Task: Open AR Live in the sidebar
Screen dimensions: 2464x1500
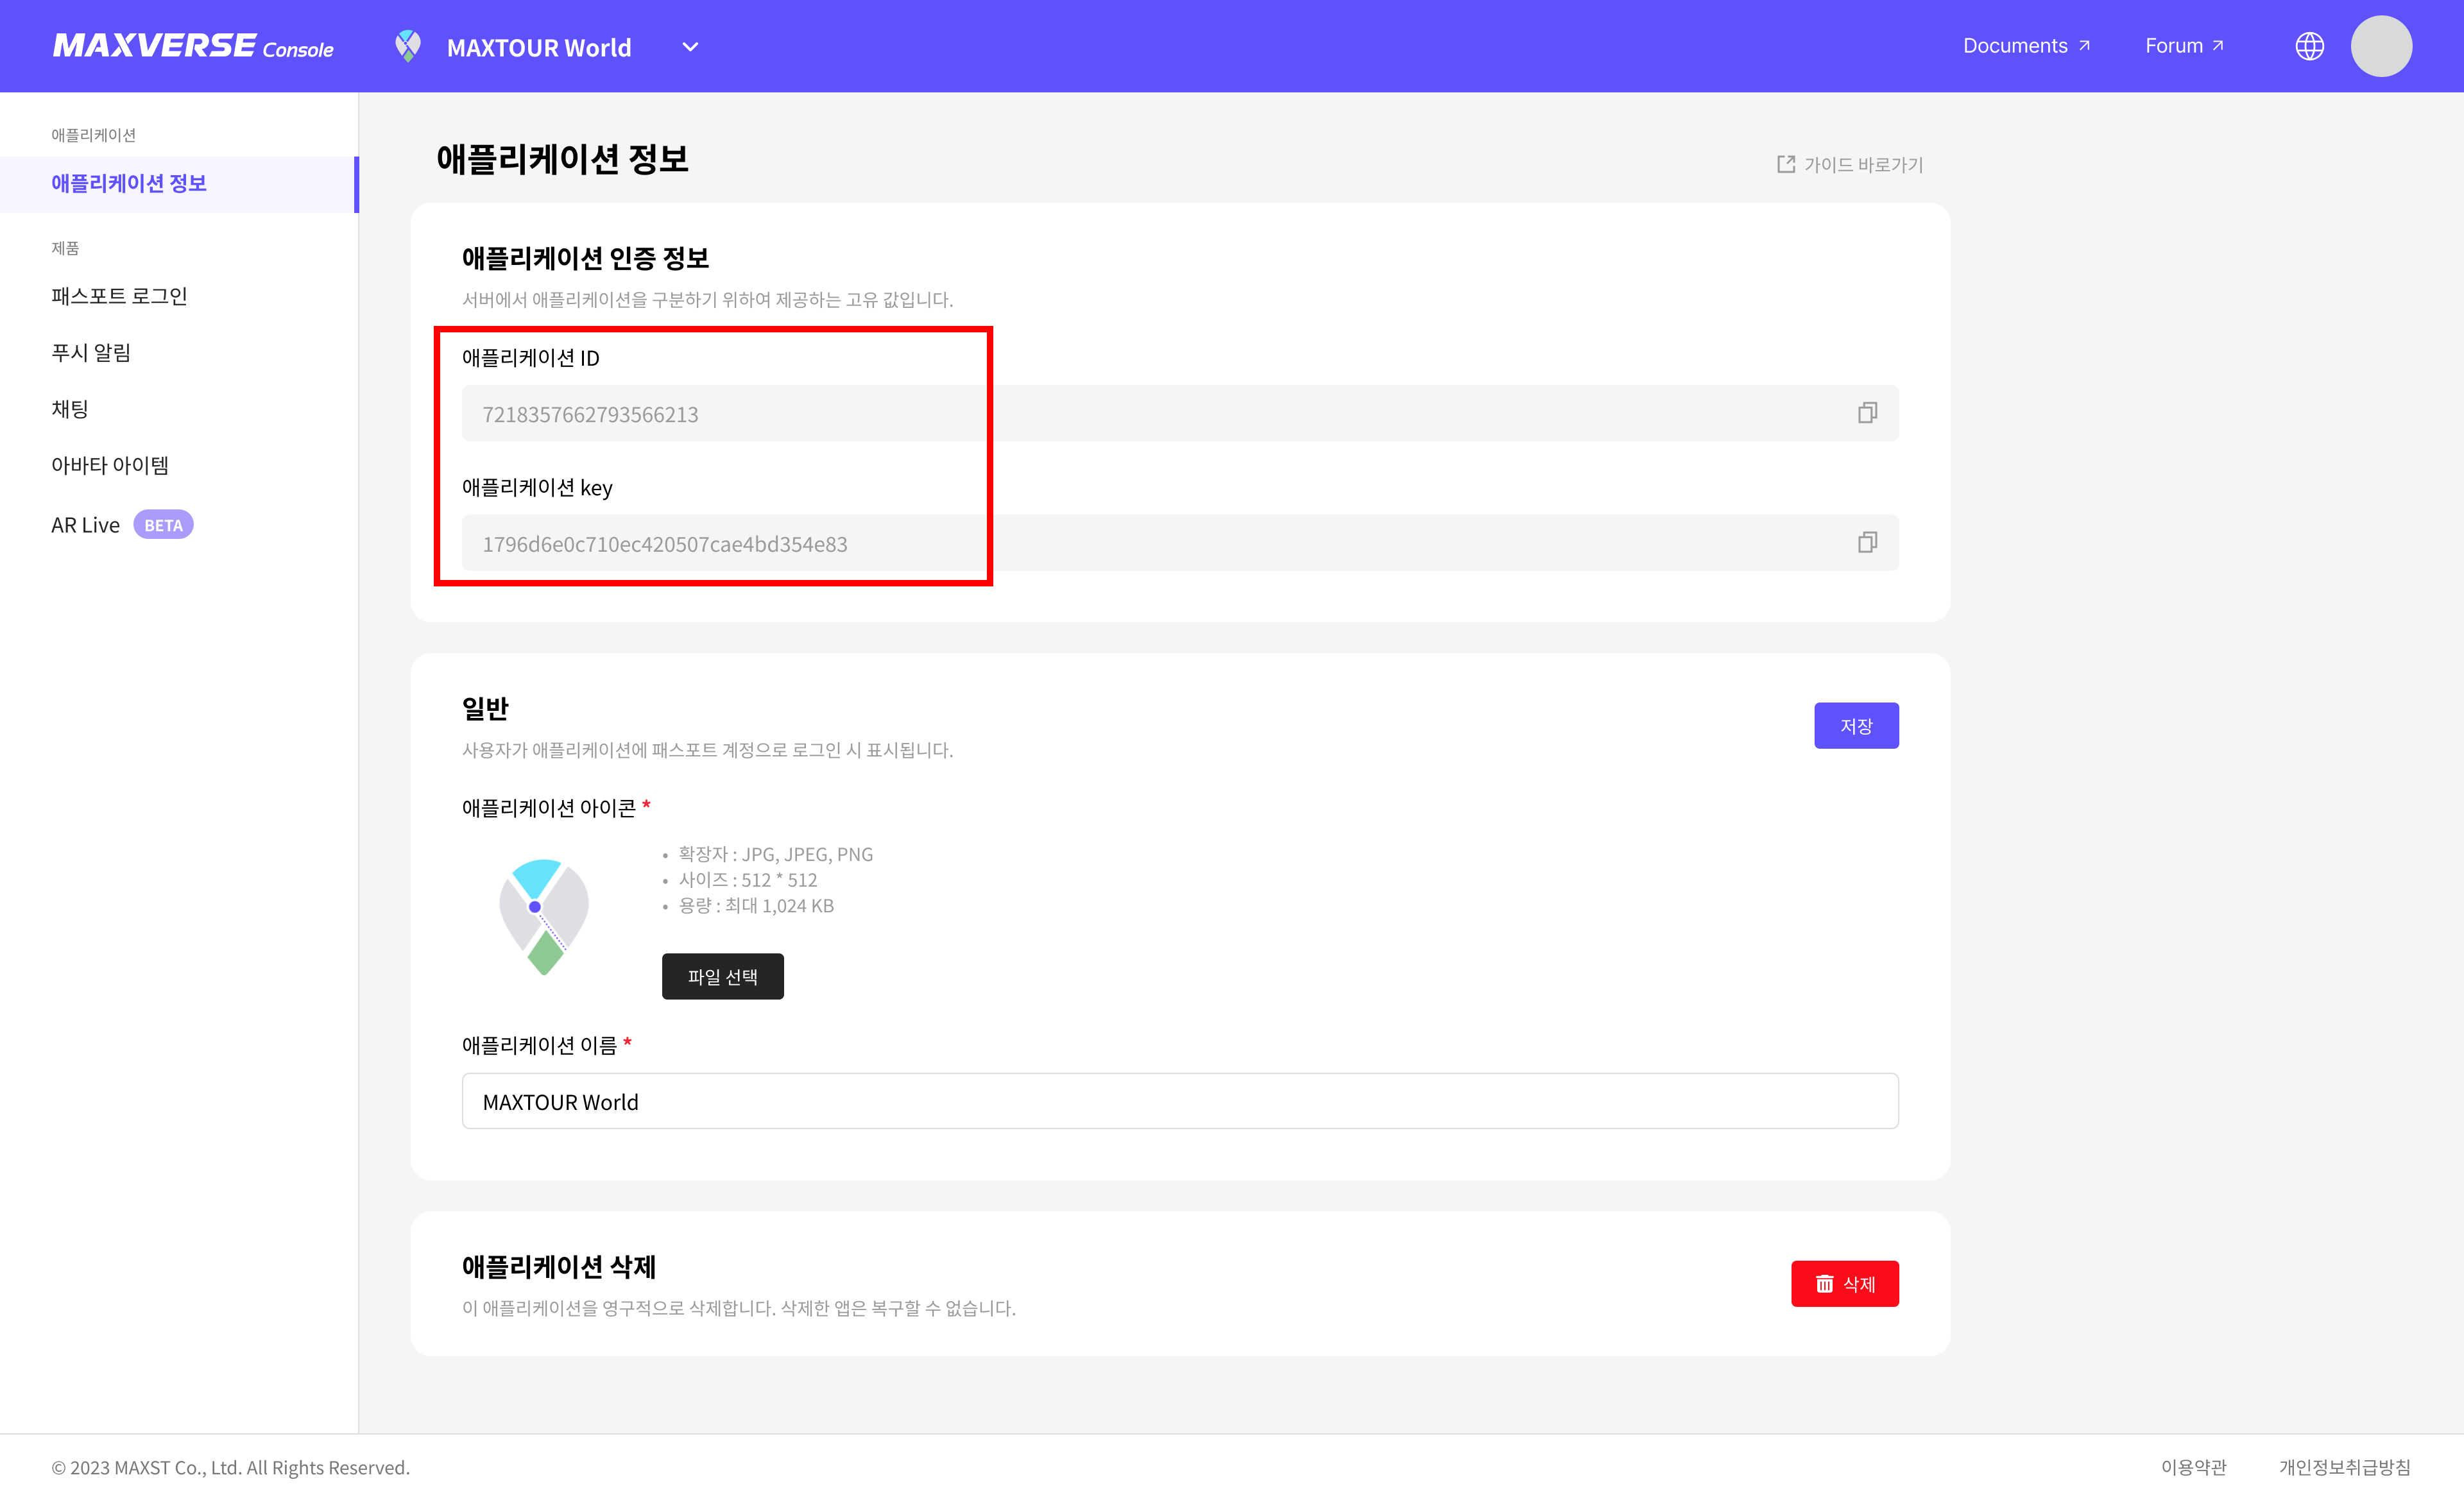Action: pyautogui.click(x=85, y=525)
